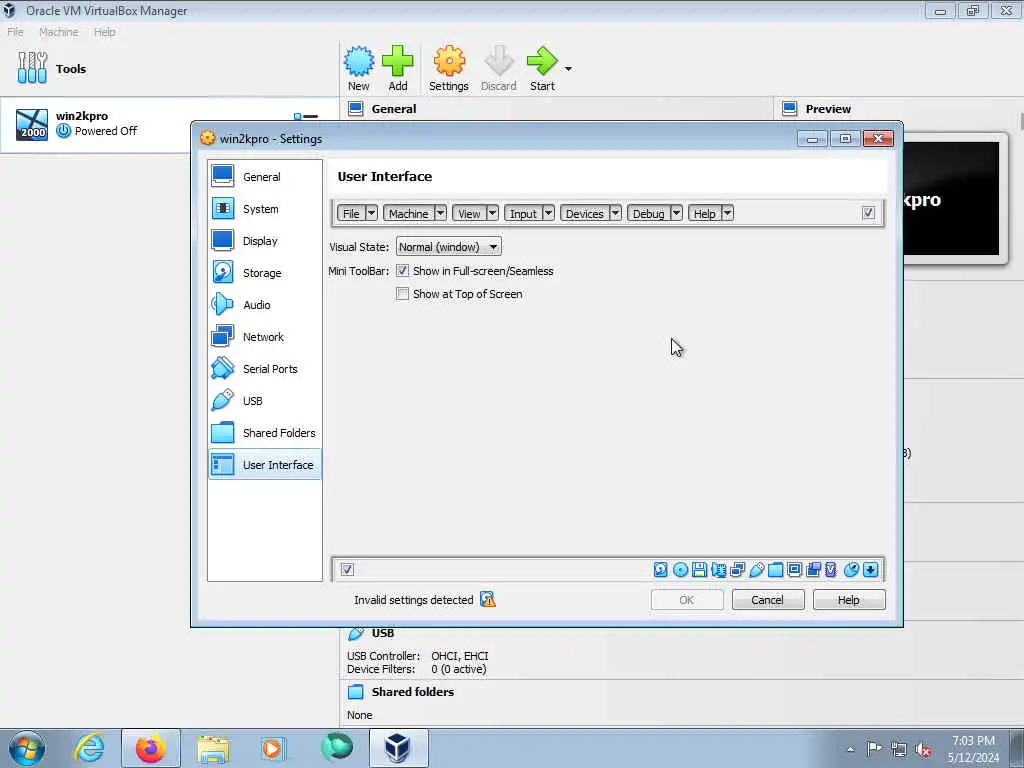Open win2kpro machine tools menu icon

point(306,116)
